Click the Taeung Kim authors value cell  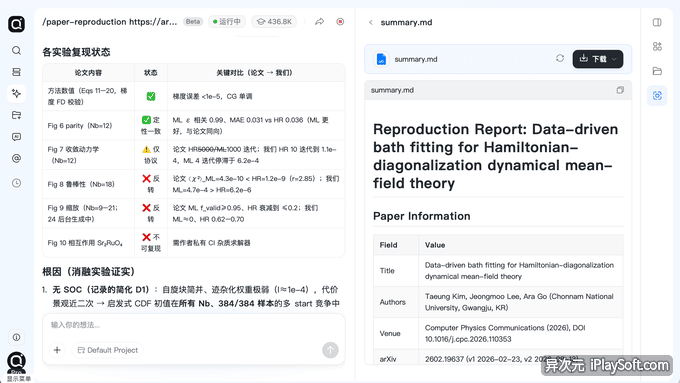[520, 302]
